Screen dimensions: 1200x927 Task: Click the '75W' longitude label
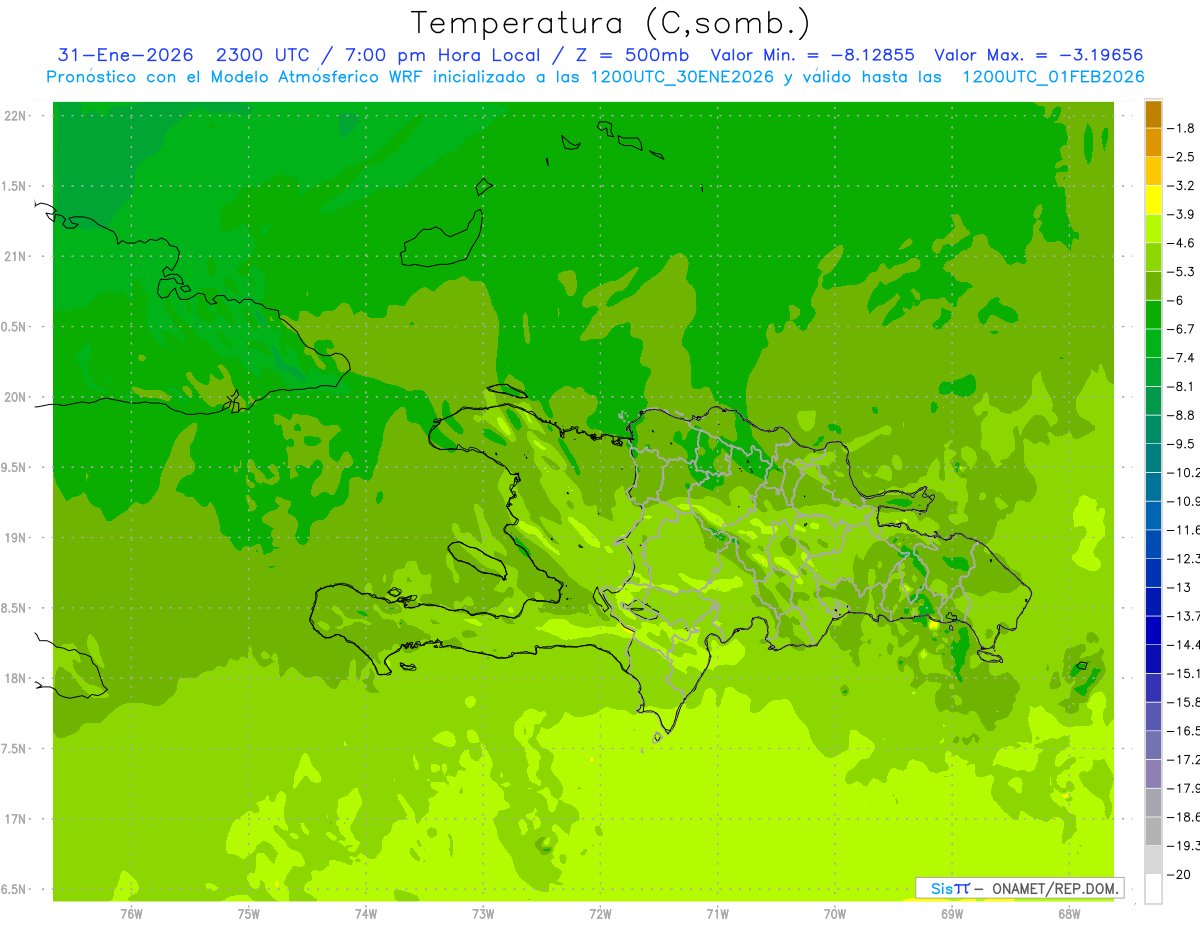pyautogui.click(x=249, y=914)
